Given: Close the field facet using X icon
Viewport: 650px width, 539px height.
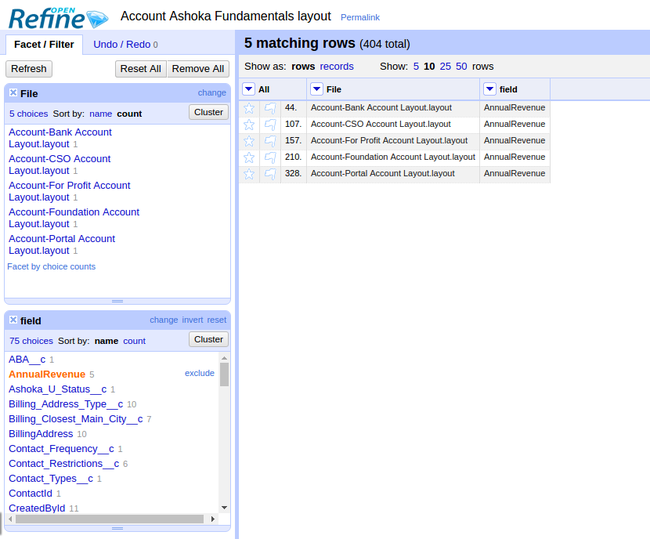Looking at the screenshot, I should (13, 321).
